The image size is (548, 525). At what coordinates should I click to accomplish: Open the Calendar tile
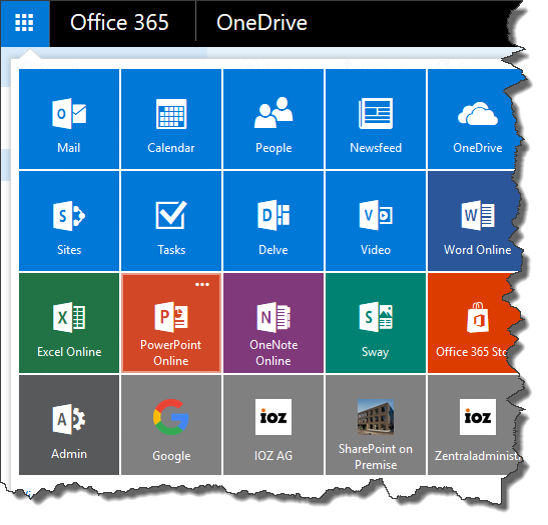point(171,119)
